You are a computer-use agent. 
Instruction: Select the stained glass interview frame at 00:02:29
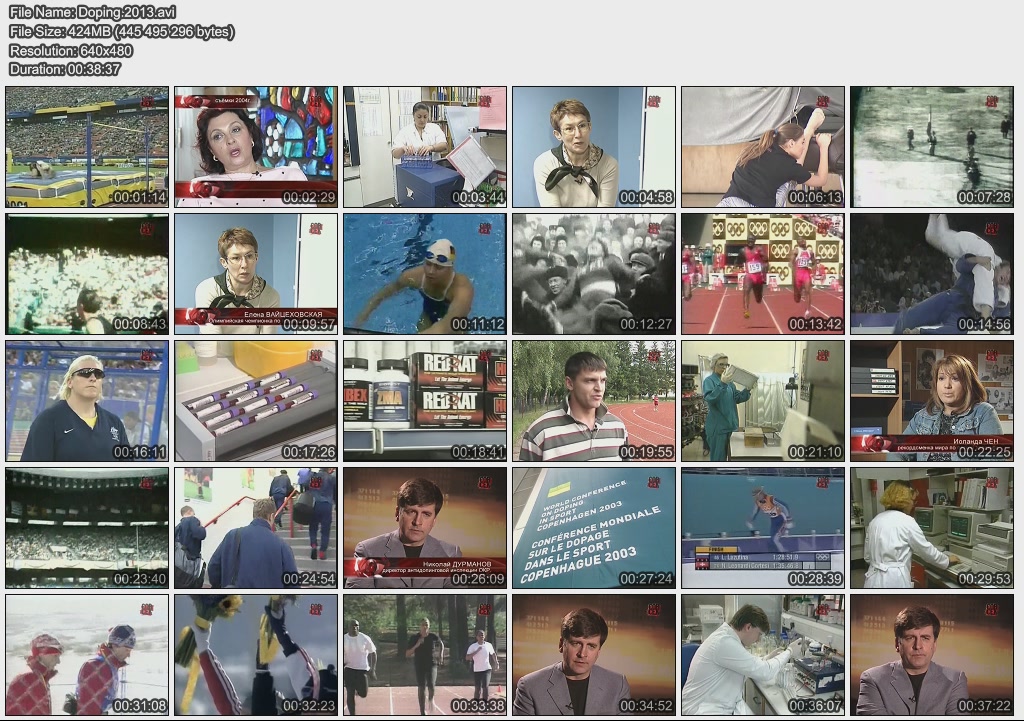point(256,146)
